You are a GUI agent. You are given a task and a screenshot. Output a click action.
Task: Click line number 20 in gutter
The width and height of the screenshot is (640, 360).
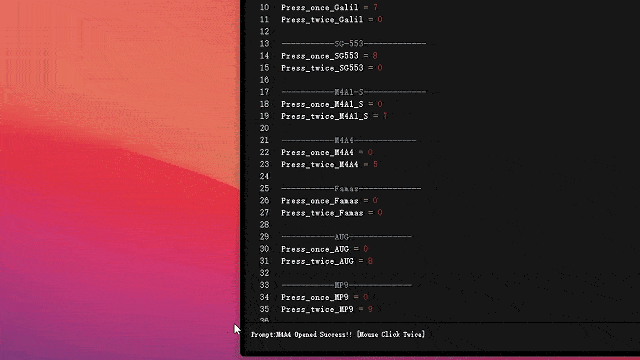point(264,128)
